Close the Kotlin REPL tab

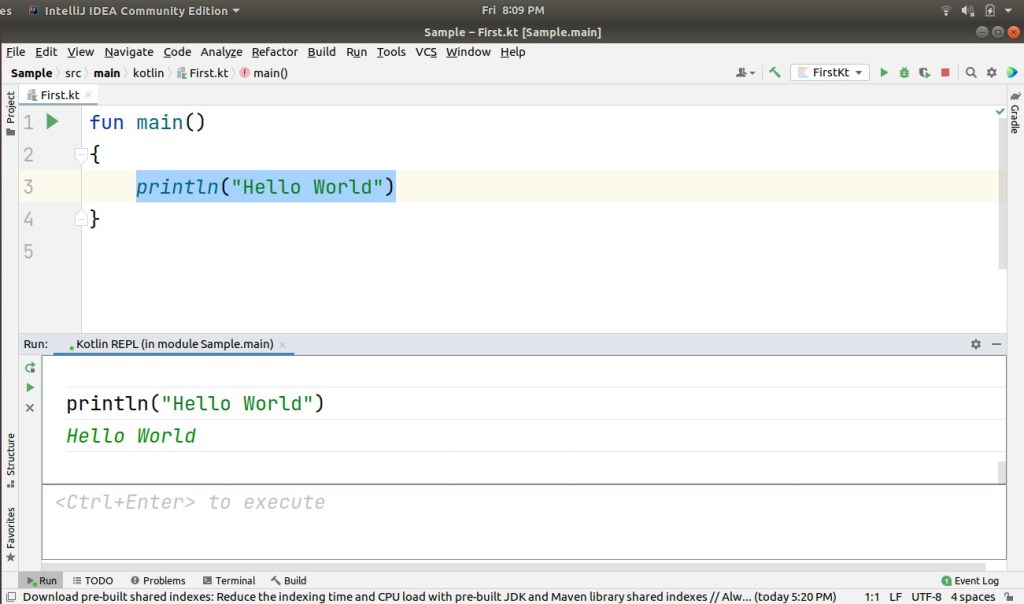tap(284, 344)
